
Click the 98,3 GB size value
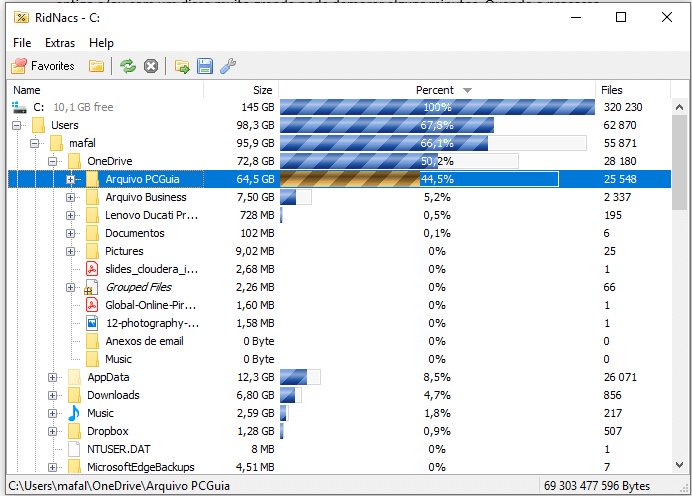(255, 125)
